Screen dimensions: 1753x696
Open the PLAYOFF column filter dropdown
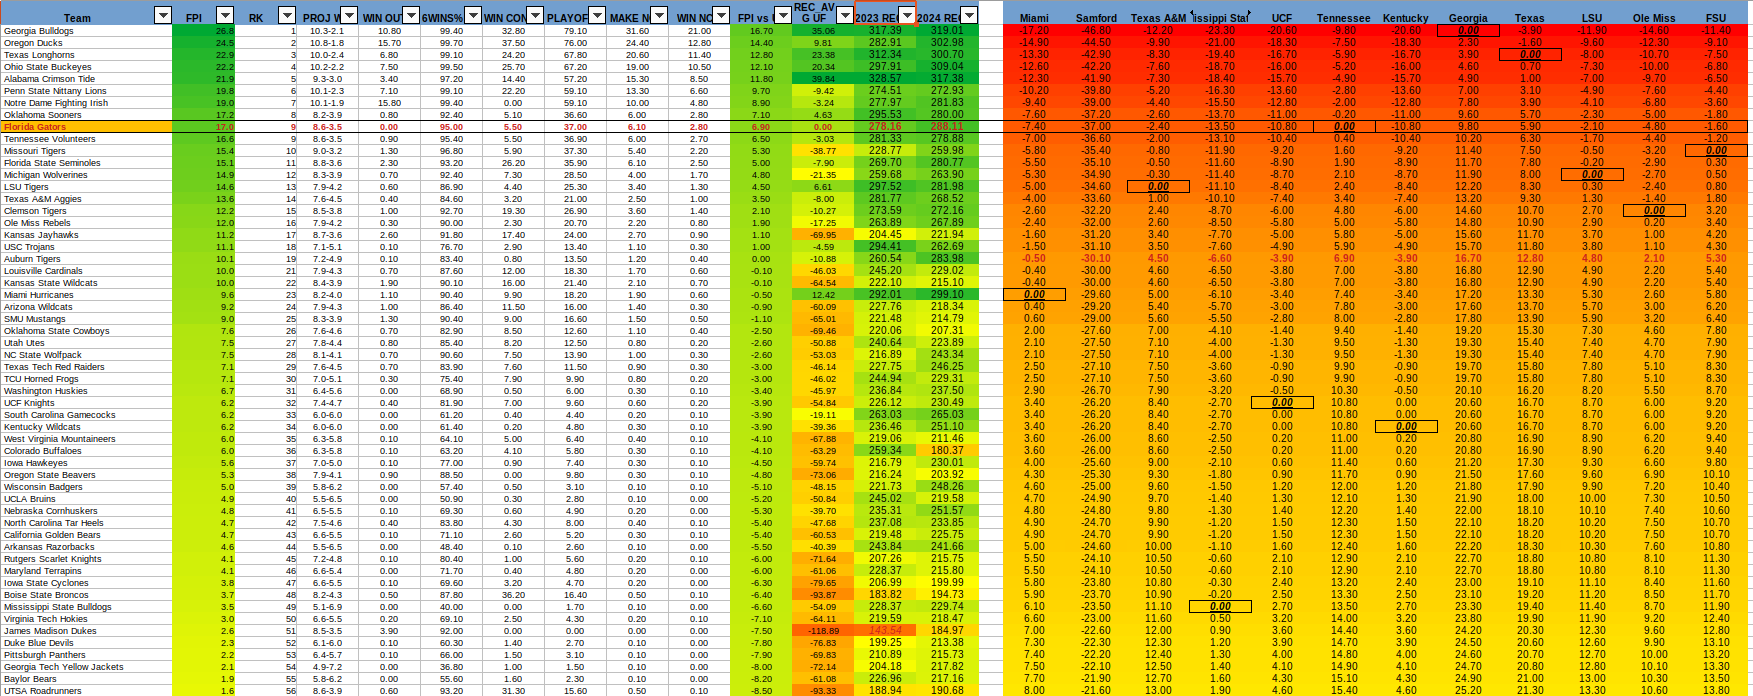pyautogui.click(x=597, y=16)
